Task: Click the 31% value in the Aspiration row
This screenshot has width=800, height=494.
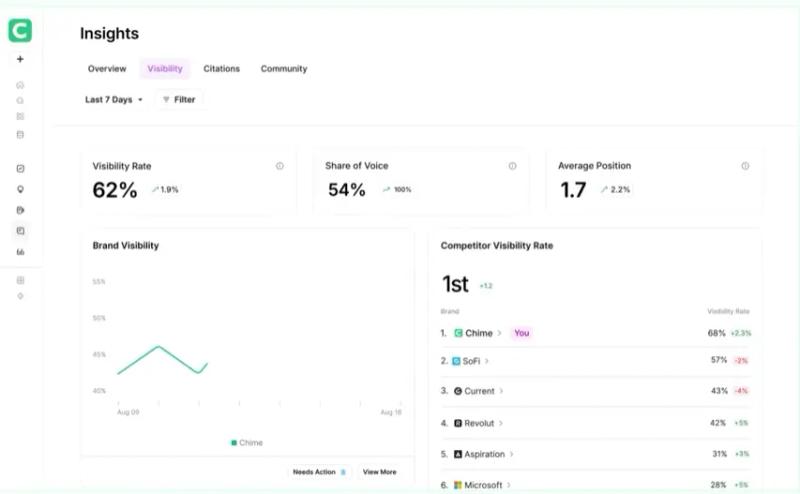Action: click(x=719, y=454)
